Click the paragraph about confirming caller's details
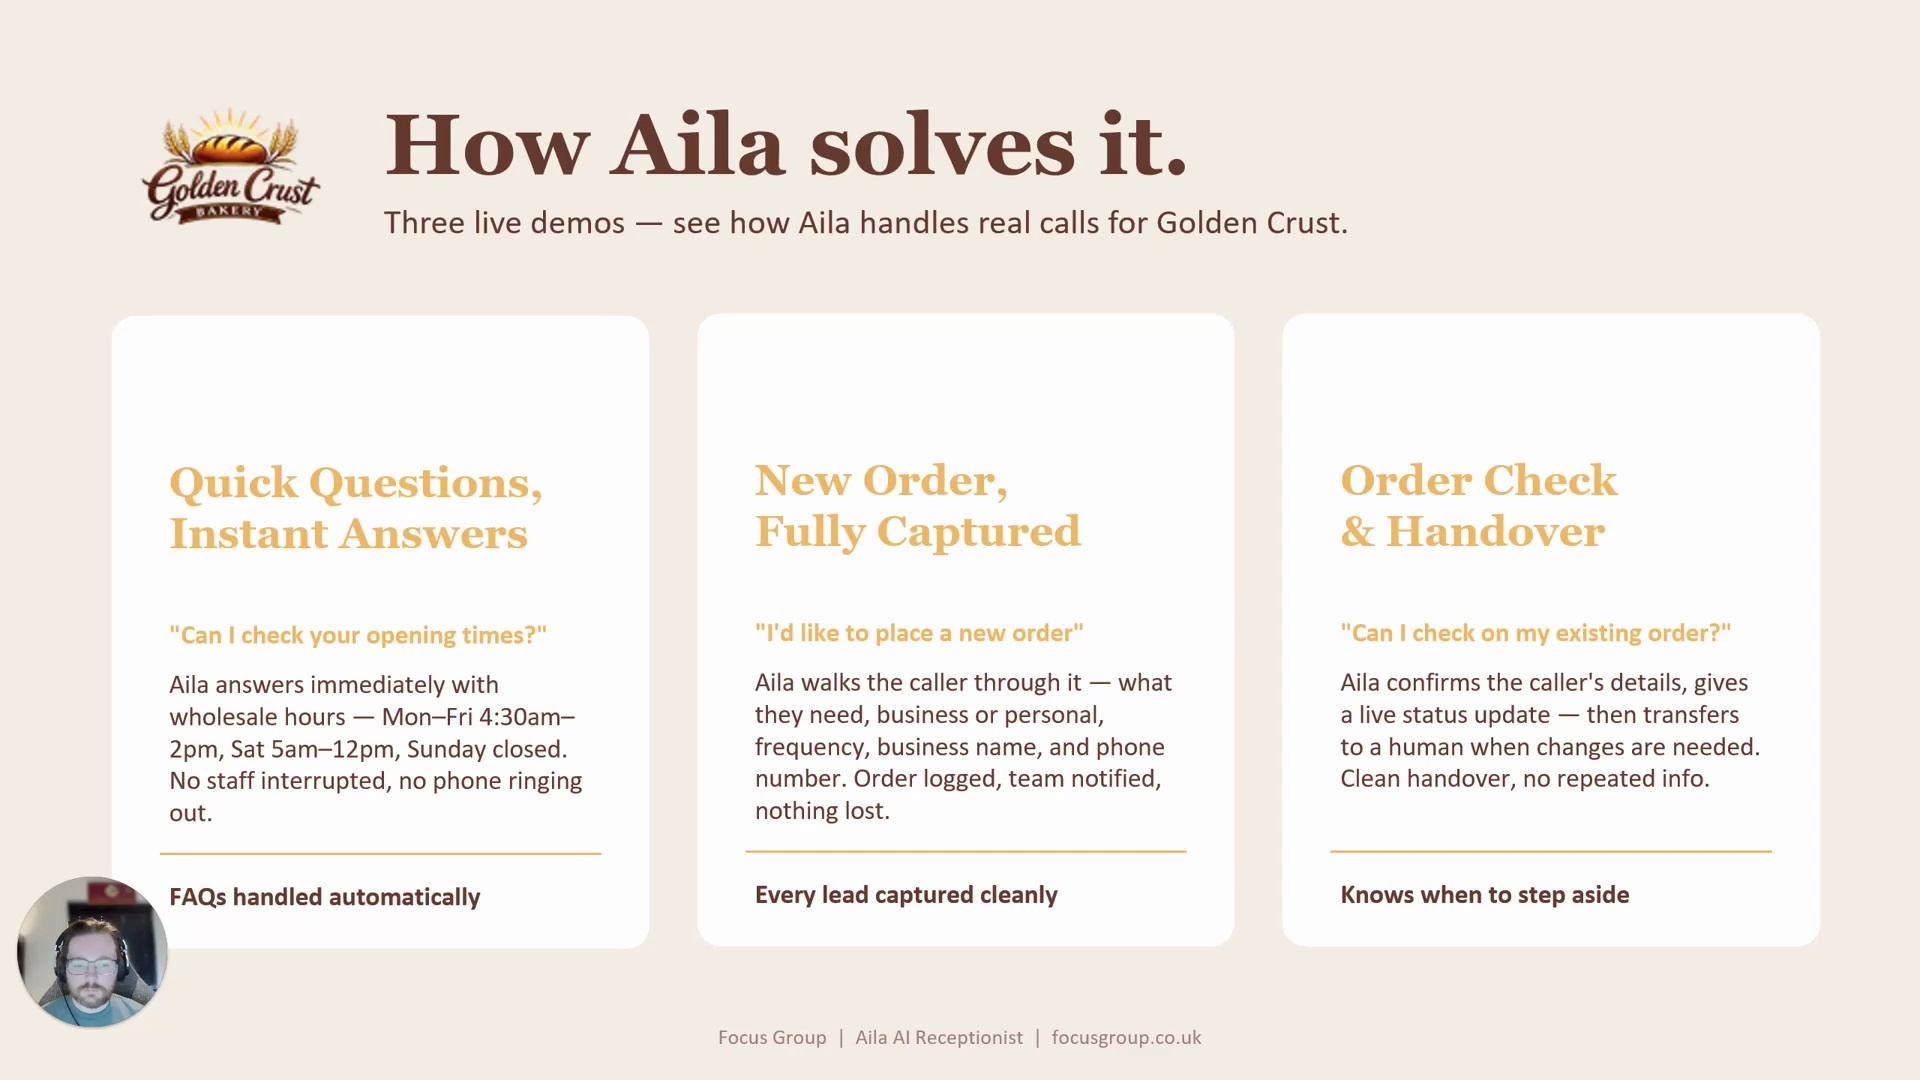 click(x=1550, y=730)
